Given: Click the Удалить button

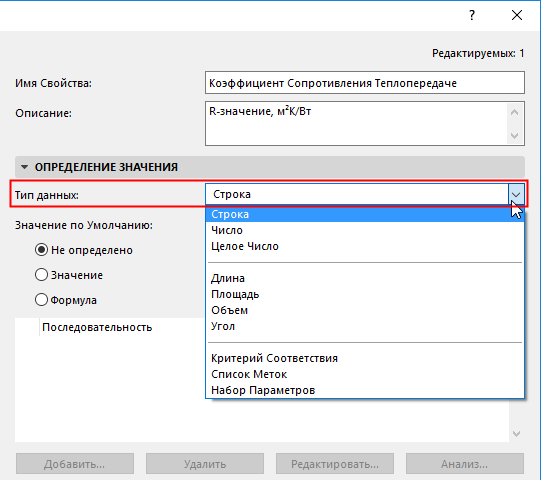Looking at the screenshot, I should tap(205, 464).
